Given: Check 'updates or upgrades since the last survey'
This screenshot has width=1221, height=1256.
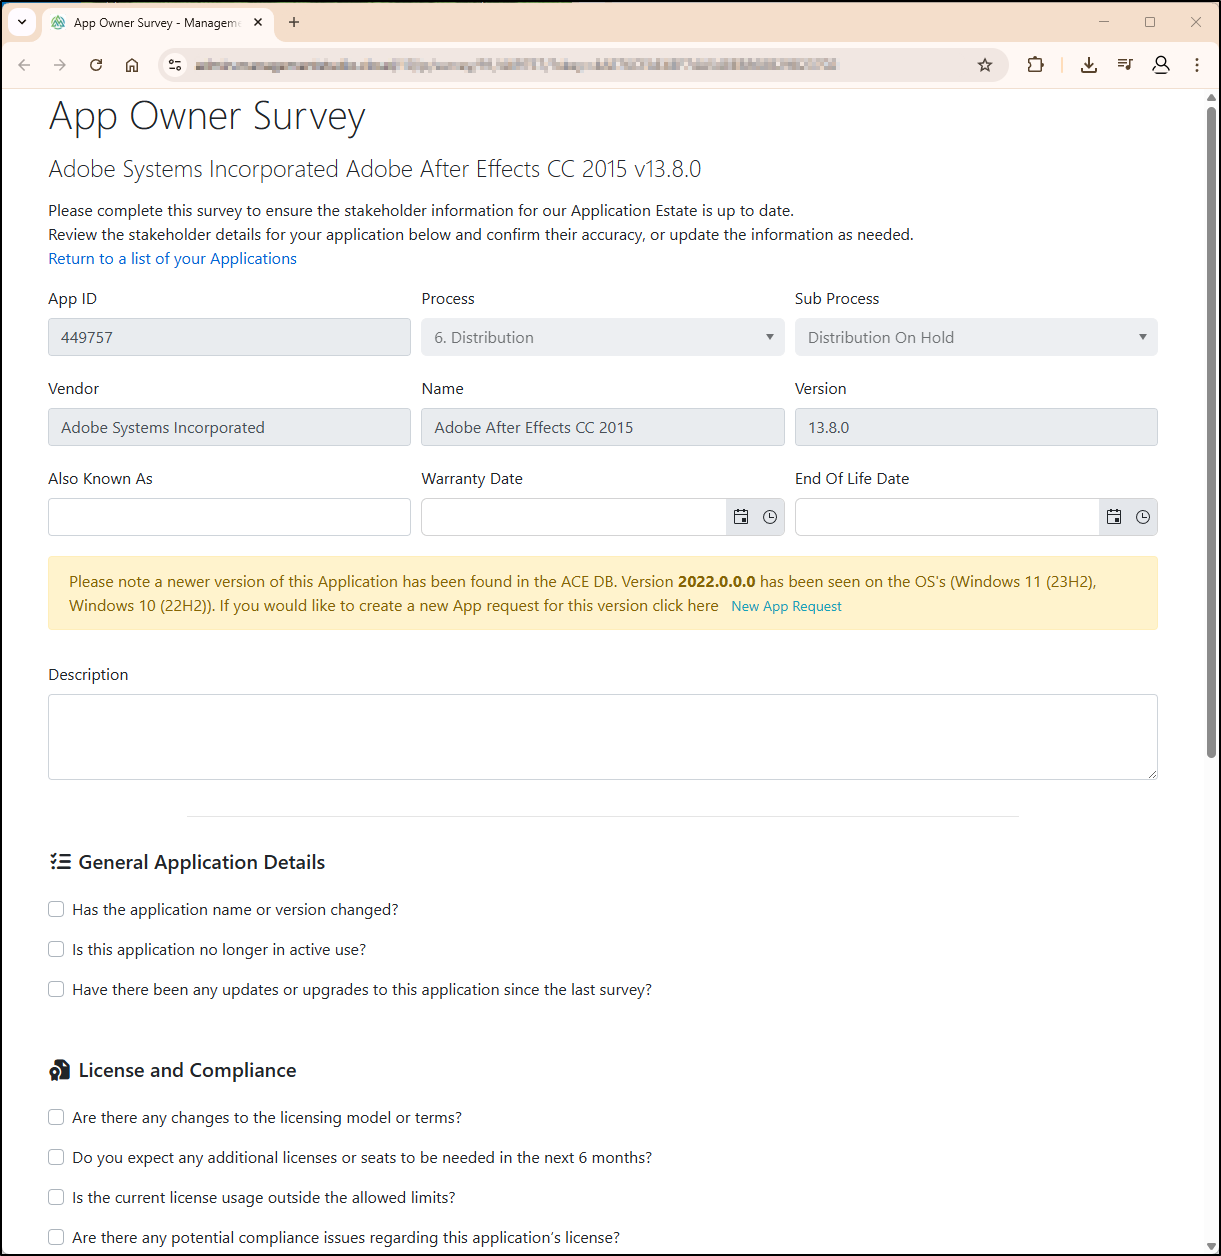Looking at the screenshot, I should (56, 989).
